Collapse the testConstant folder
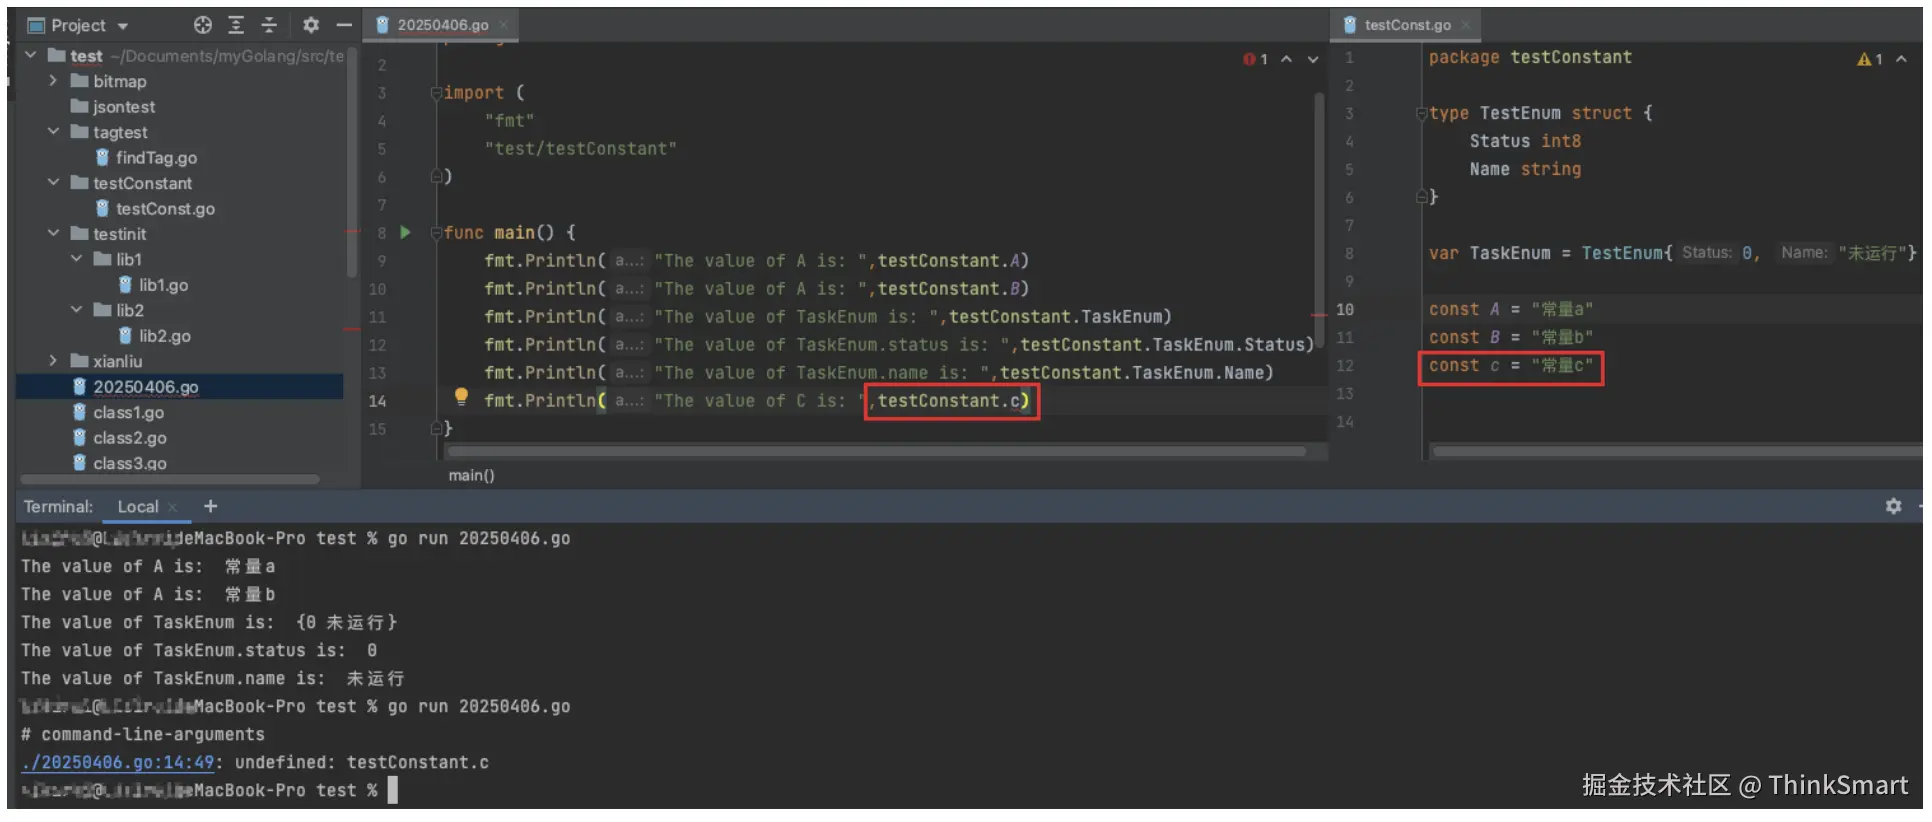The image size is (1932, 822). pos(53,183)
